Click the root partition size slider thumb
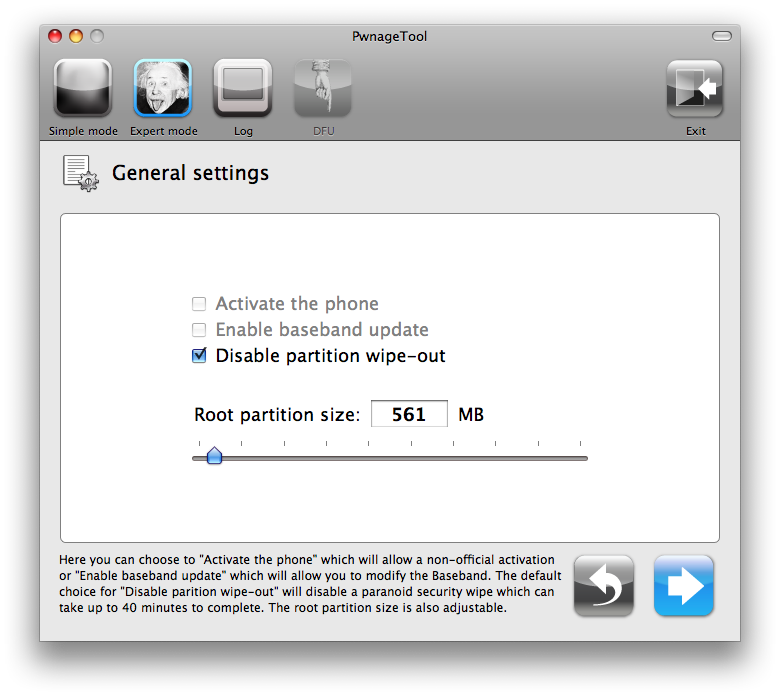 point(214,456)
